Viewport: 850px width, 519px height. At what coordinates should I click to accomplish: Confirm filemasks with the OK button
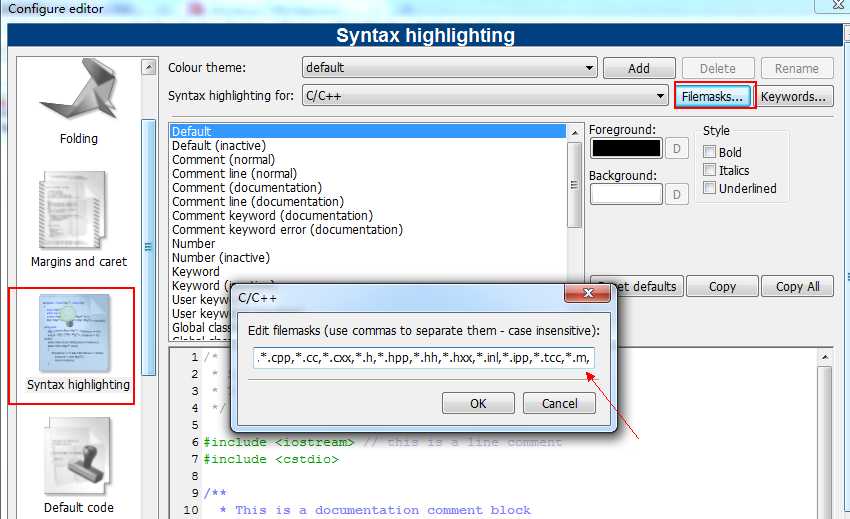(x=478, y=403)
